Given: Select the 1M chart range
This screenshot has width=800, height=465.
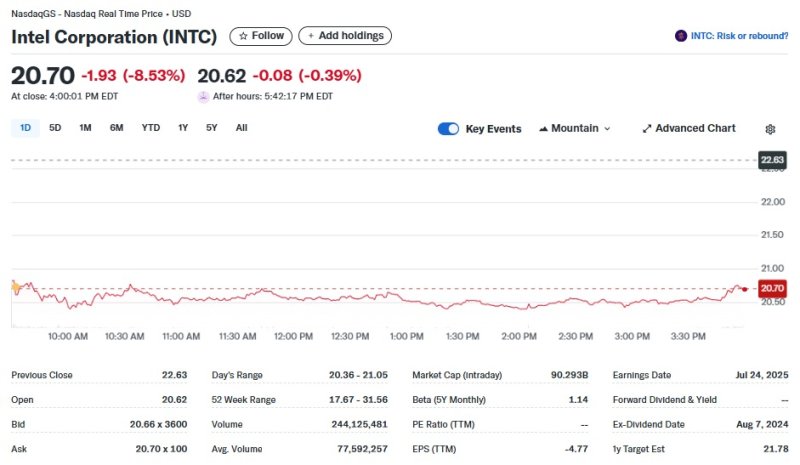Looking at the screenshot, I should [x=85, y=128].
